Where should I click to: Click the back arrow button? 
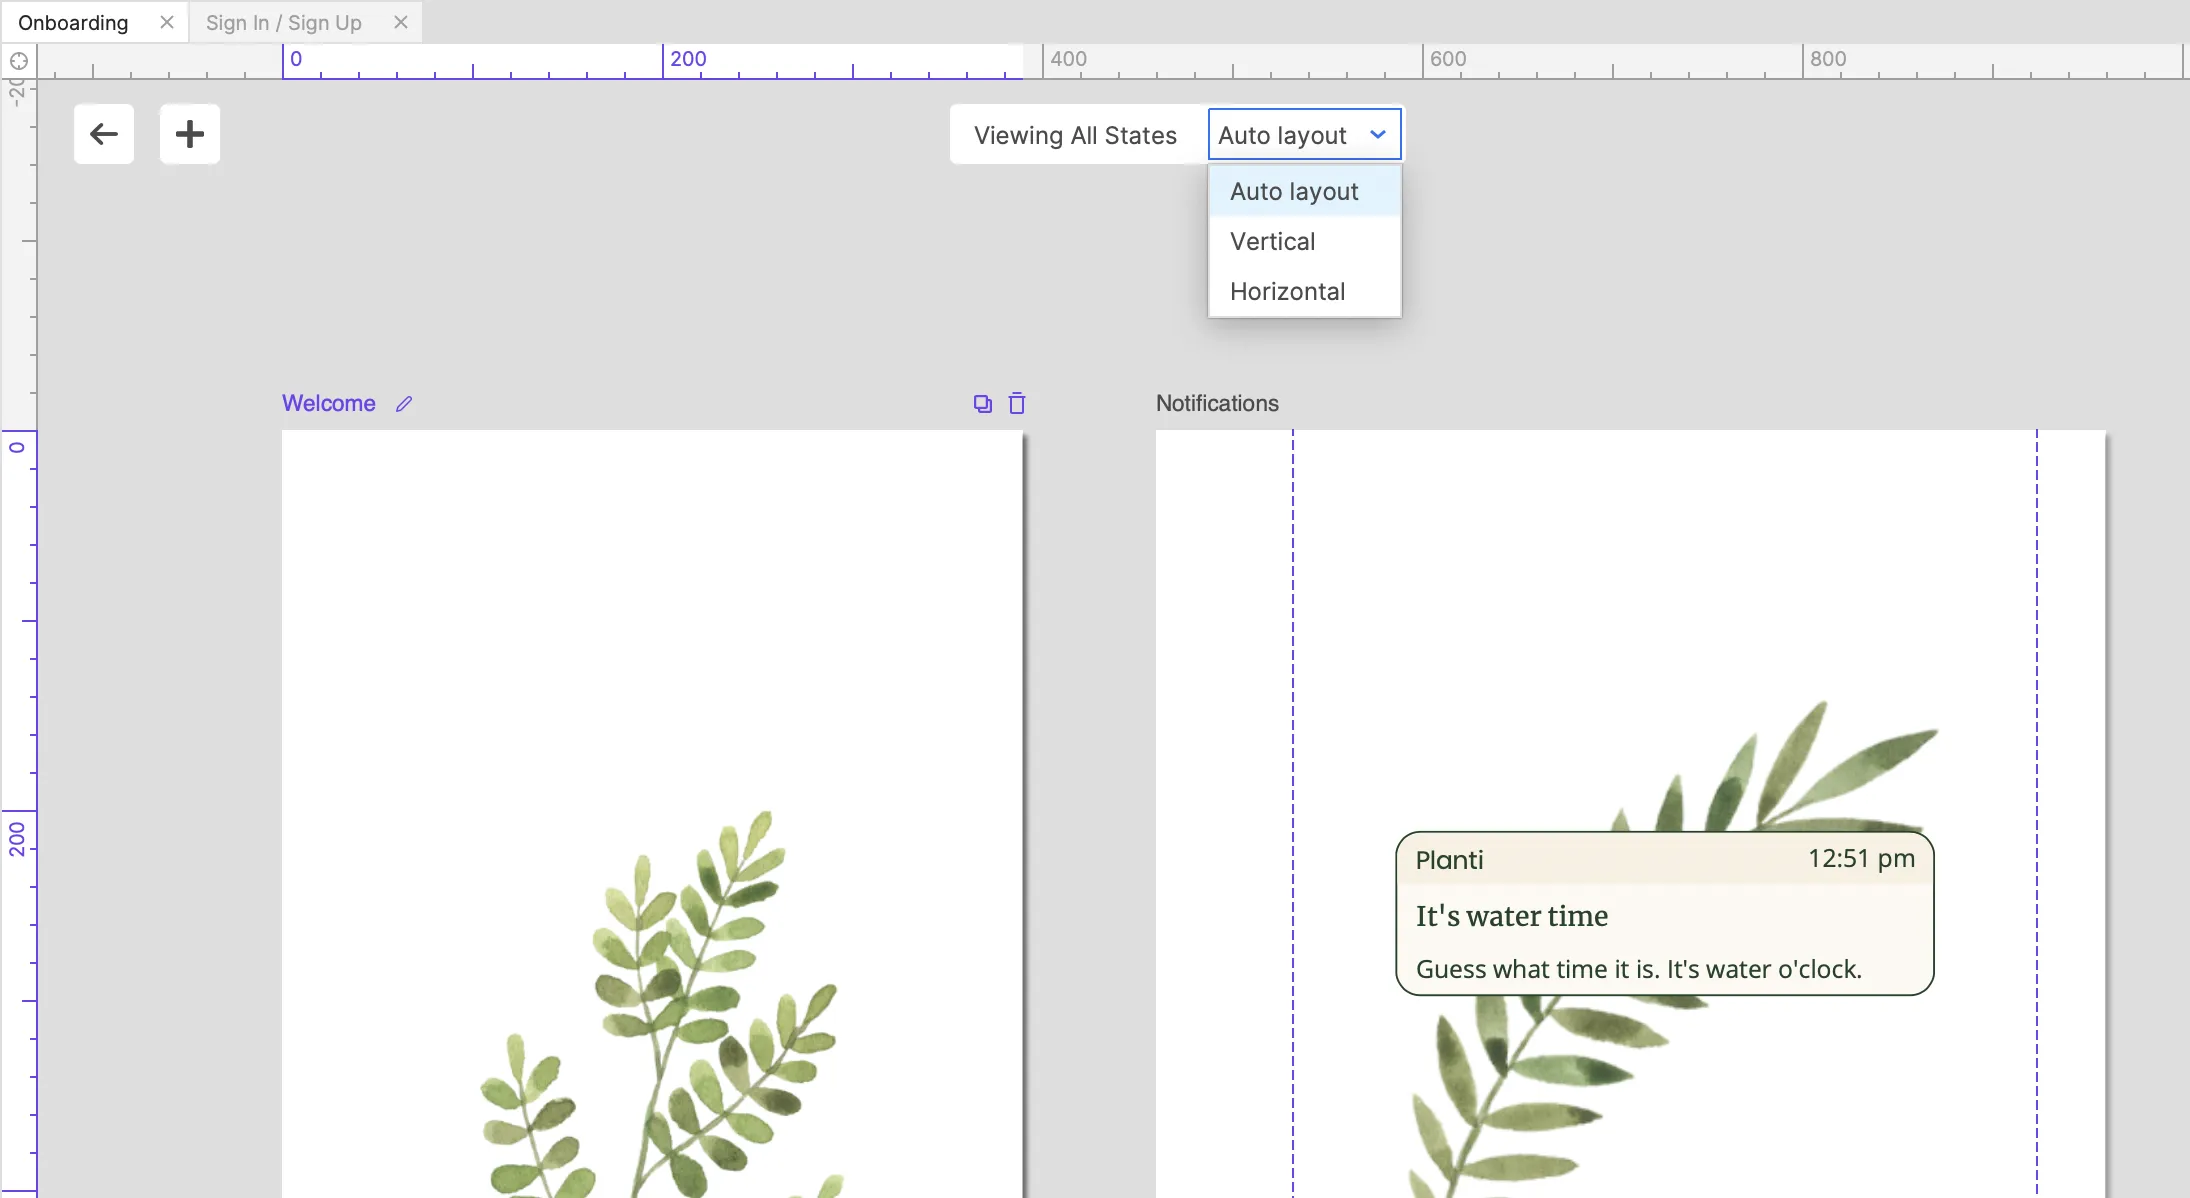104,134
